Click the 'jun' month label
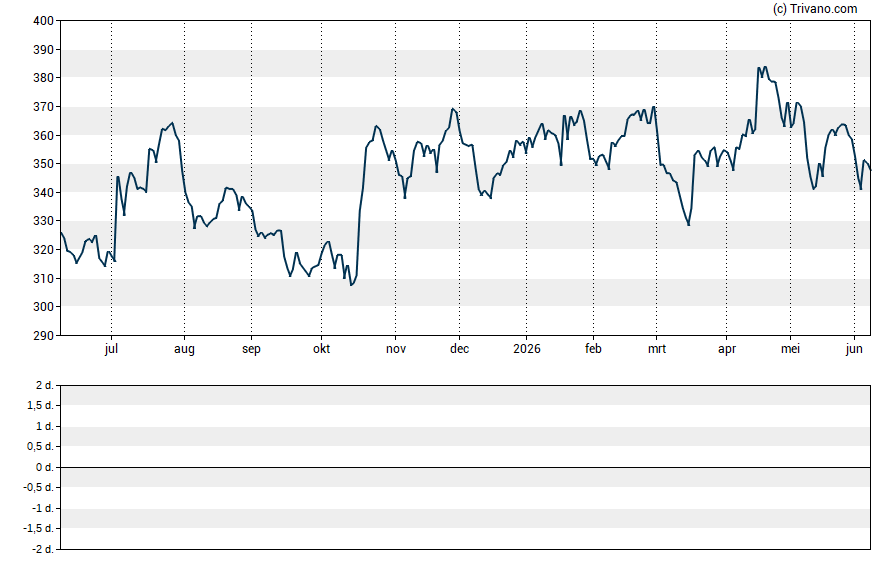 pyautogui.click(x=854, y=349)
